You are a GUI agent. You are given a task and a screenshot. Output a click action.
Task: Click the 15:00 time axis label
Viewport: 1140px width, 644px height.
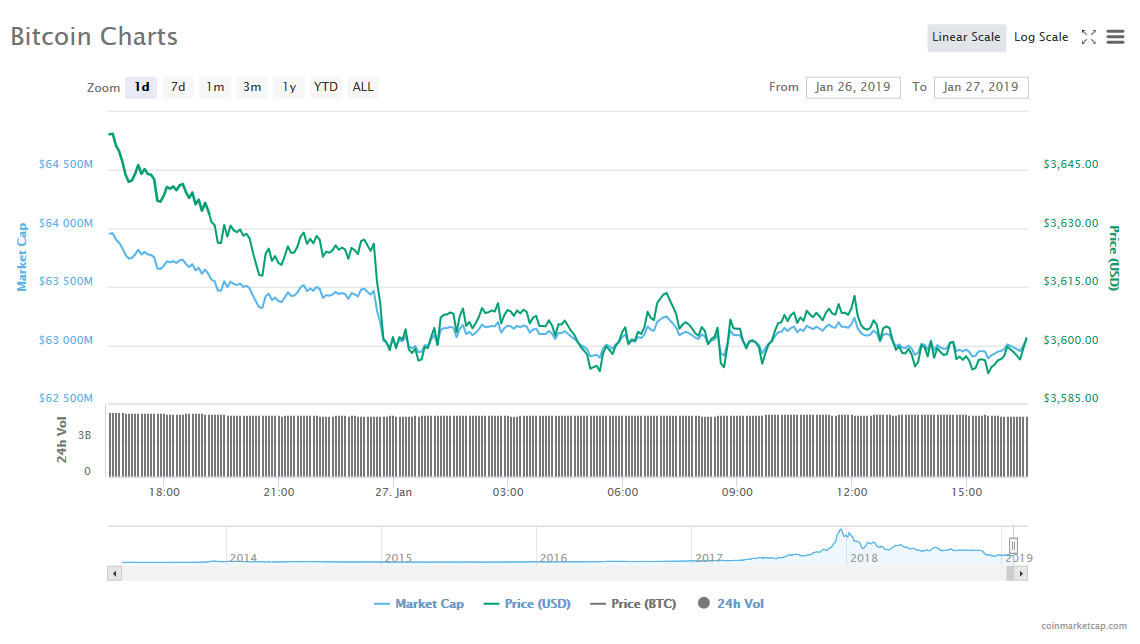pyautogui.click(x=966, y=492)
